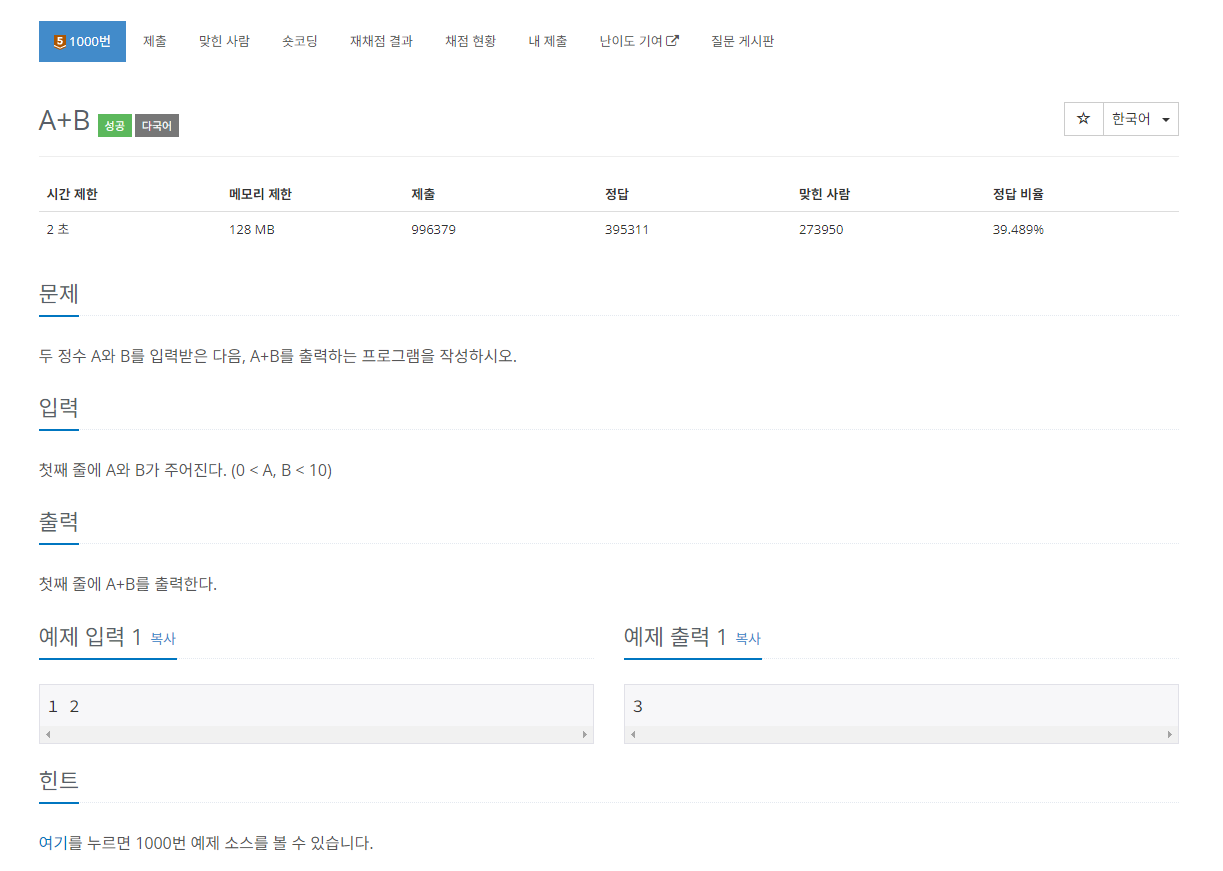The image size is (1223, 871).
Task: Click inside the sample input code box
Action: (x=316, y=707)
